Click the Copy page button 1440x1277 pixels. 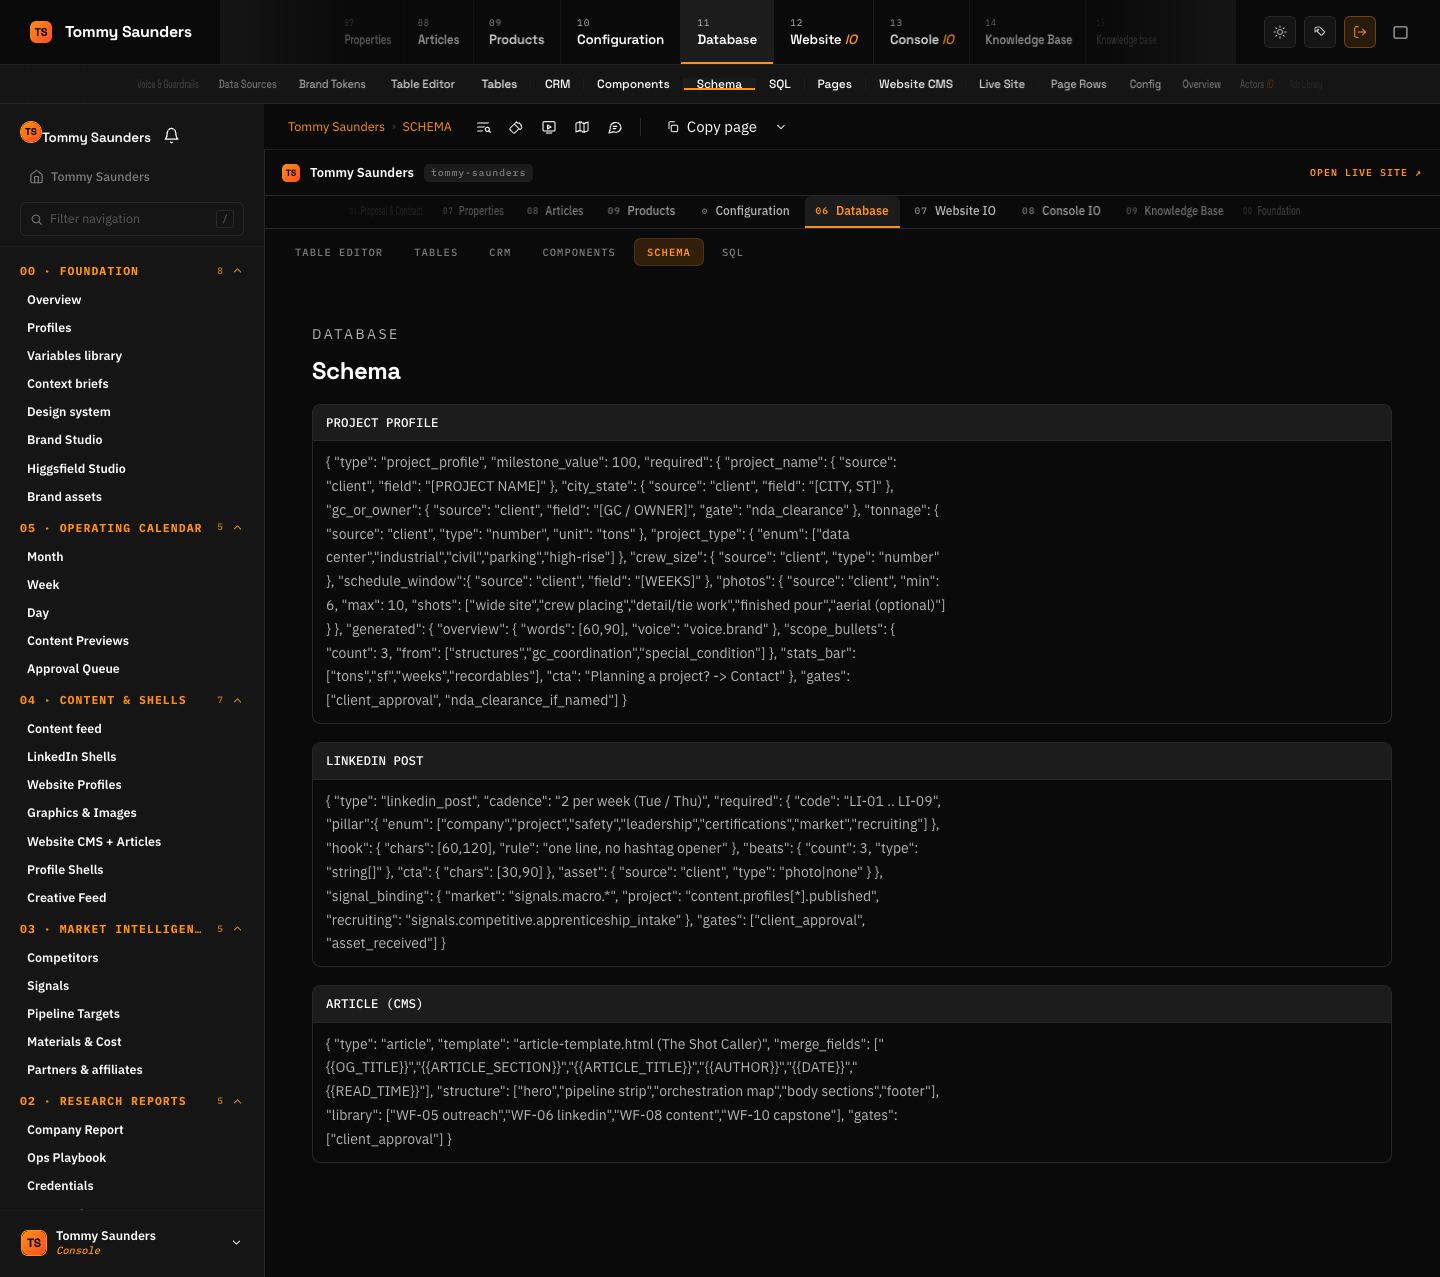tap(711, 127)
